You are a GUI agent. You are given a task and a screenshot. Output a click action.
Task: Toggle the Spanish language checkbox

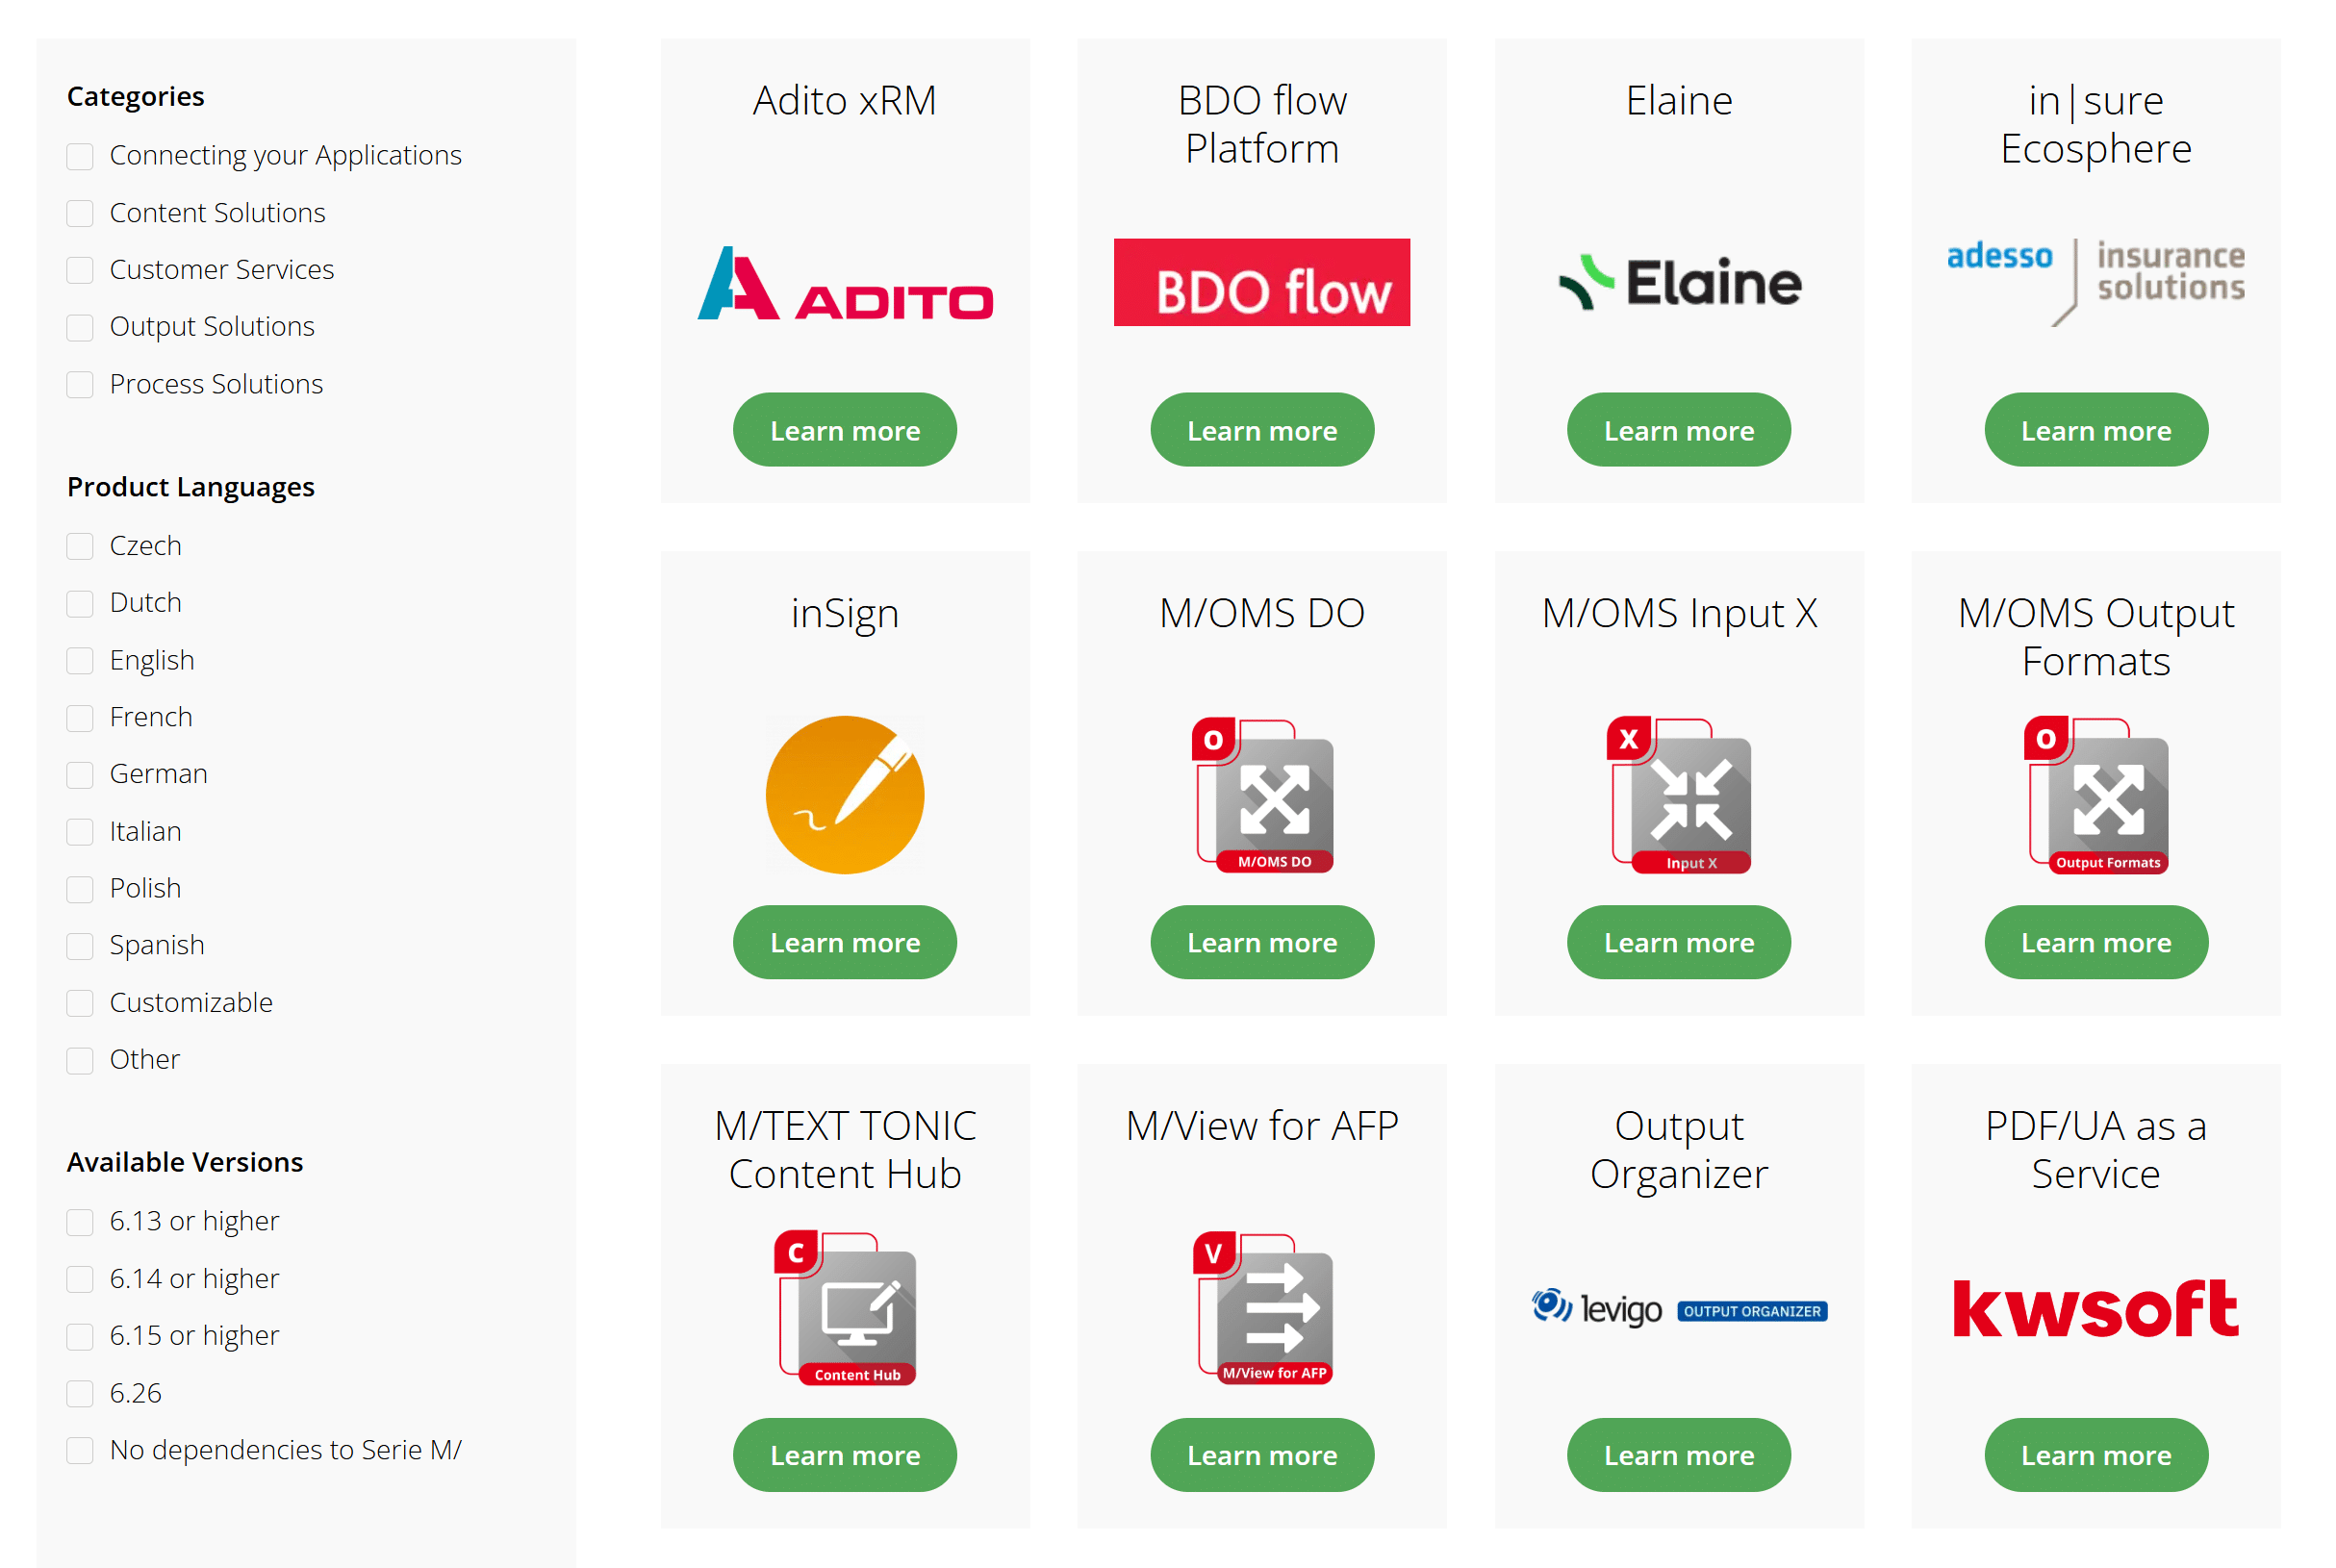click(x=80, y=946)
